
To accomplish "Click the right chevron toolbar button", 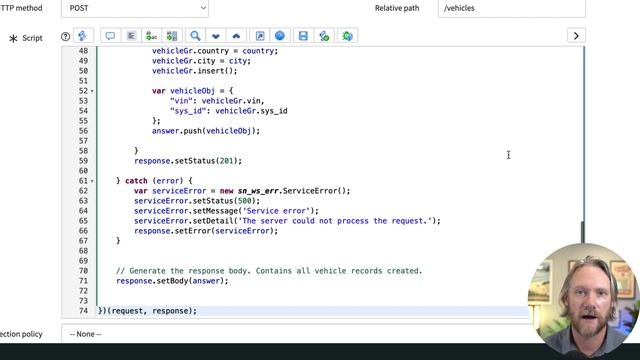I will point(576,36).
